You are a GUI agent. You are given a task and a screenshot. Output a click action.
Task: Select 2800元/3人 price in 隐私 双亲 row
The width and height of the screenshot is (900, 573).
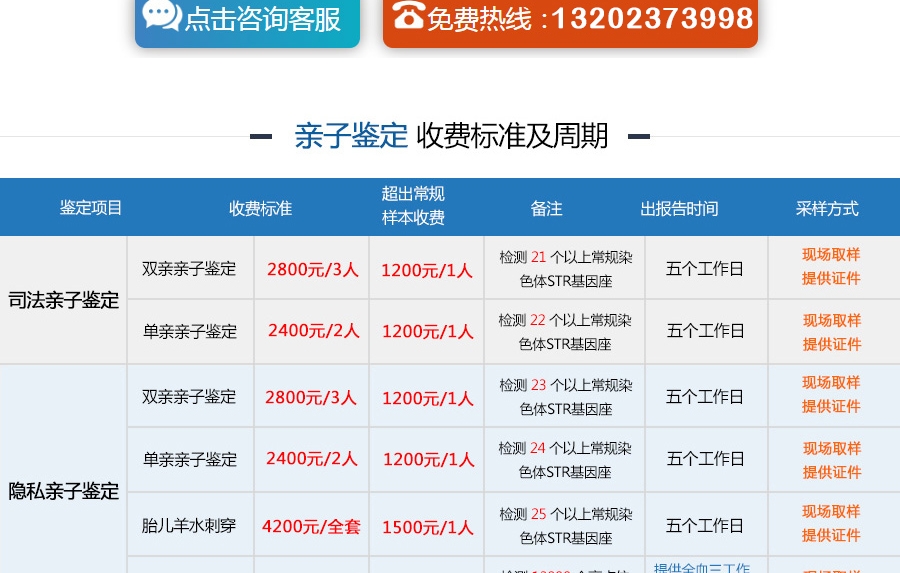pyautogui.click(x=311, y=397)
